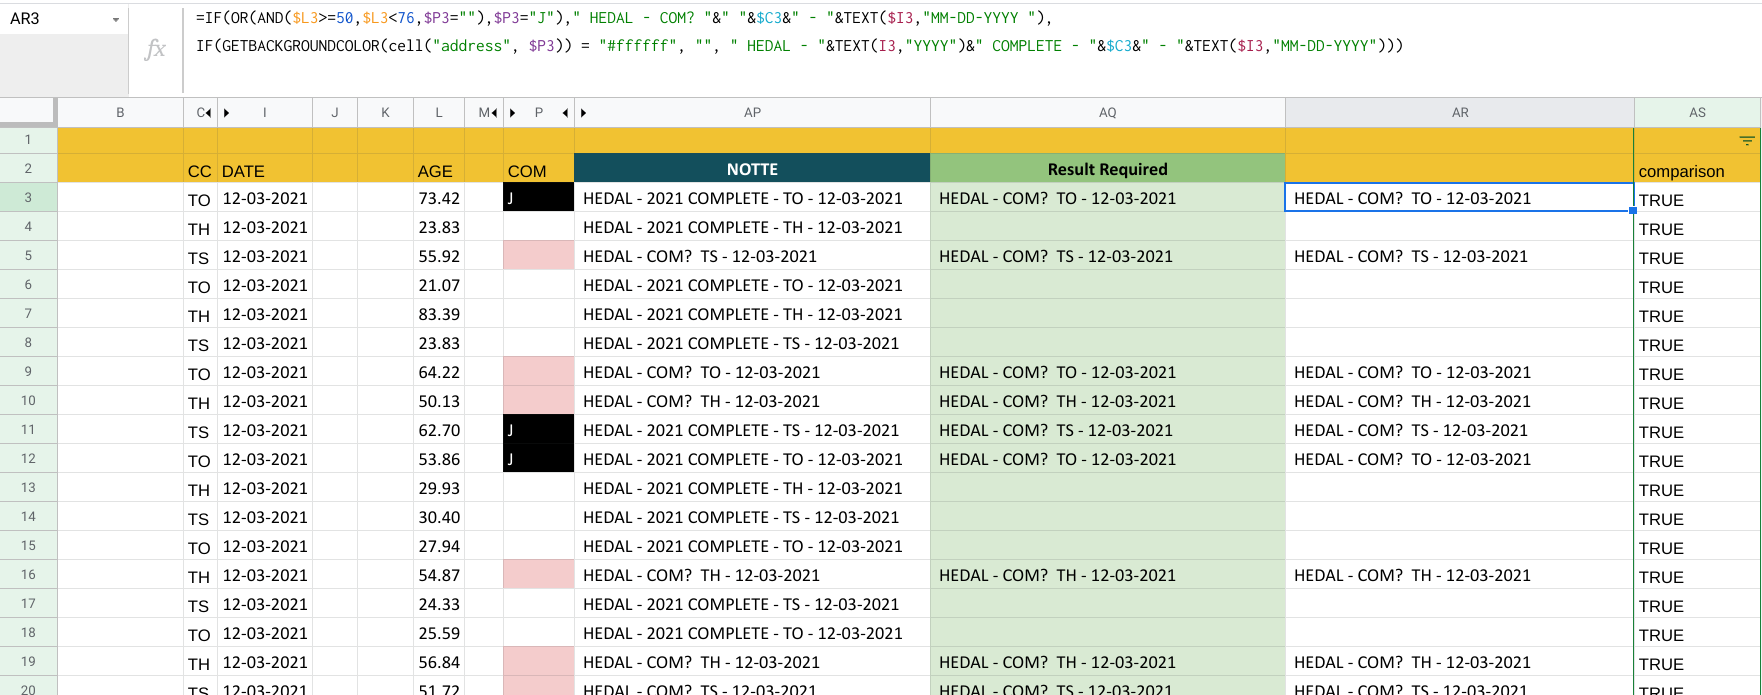This screenshot has width=1762, height=695.
Task: Select column B header
Action: pyautogui.click(x=120, y=113)
